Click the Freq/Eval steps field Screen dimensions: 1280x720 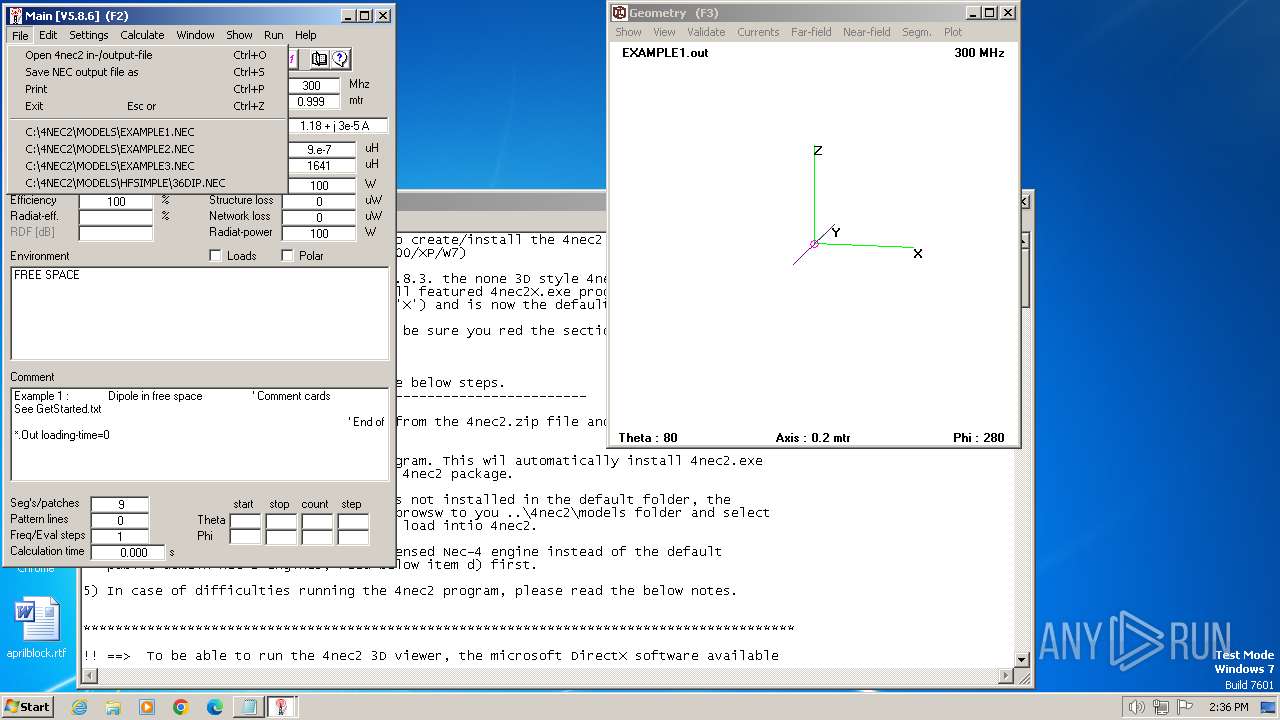point(120,536)
